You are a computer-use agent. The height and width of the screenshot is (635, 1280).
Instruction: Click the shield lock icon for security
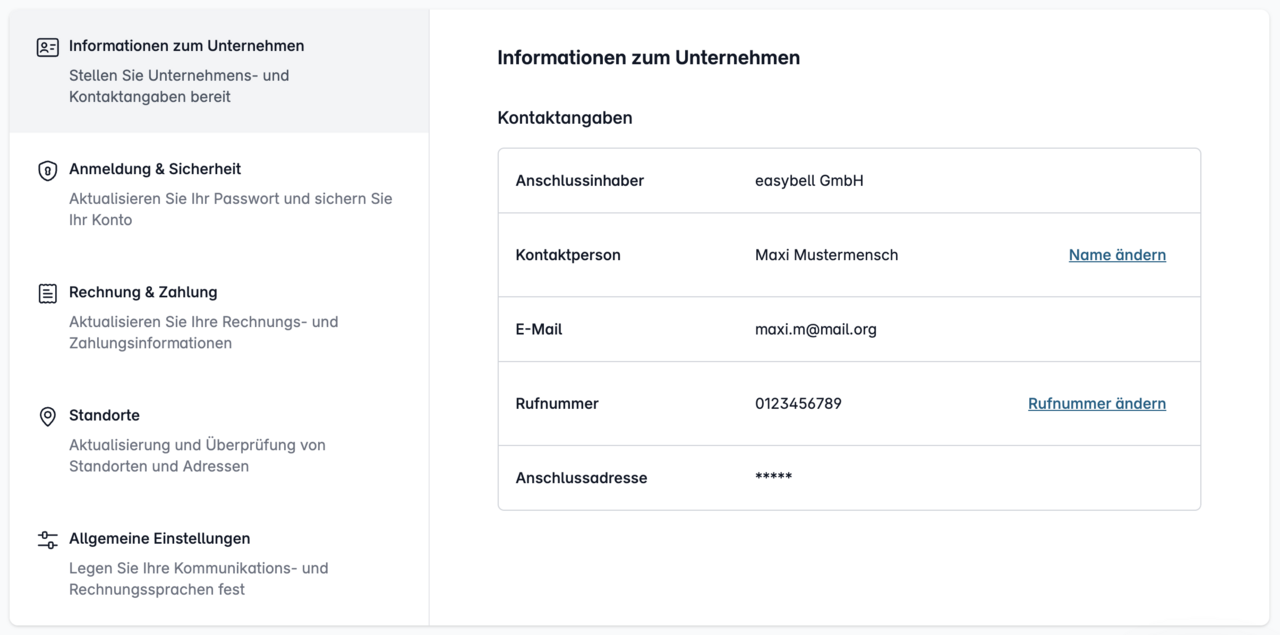pyautogui.click(x=47, y=171)
